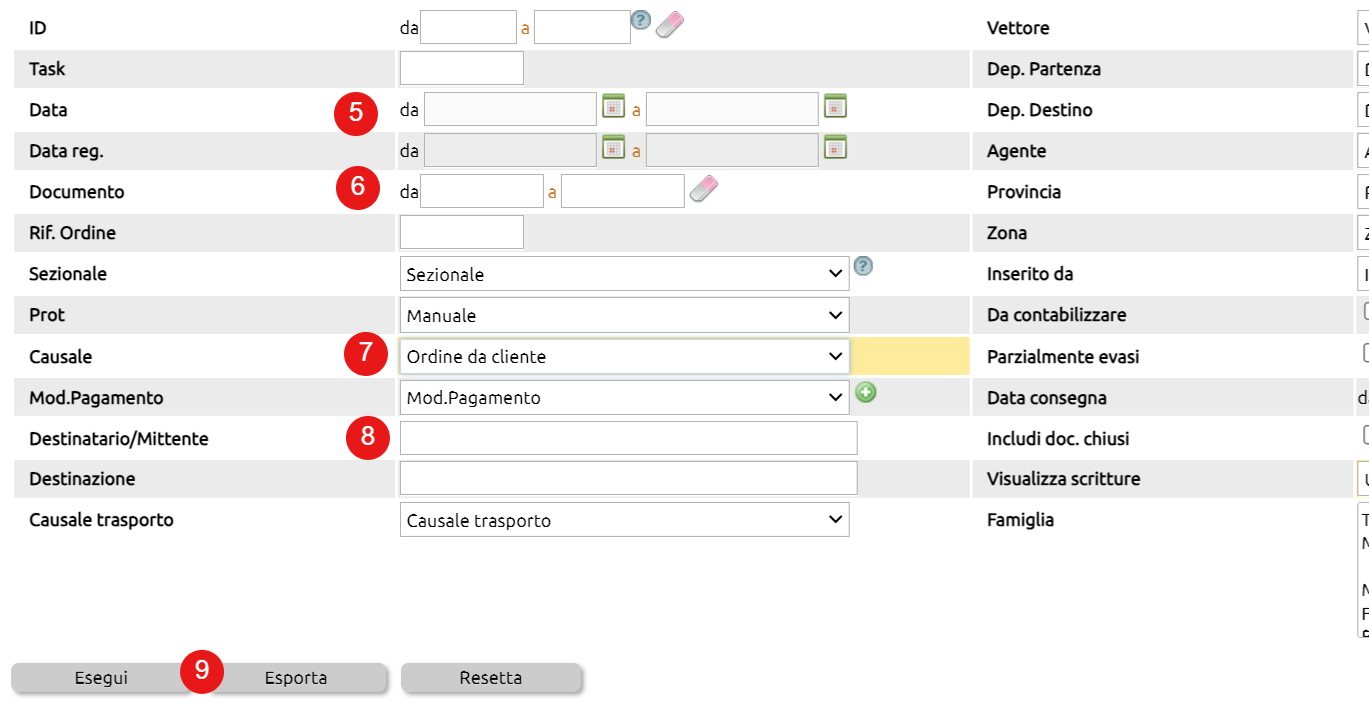The image size is (1369, 703).
Task: Open the calendar for Data reg. end date
Action: click(835, 146)
